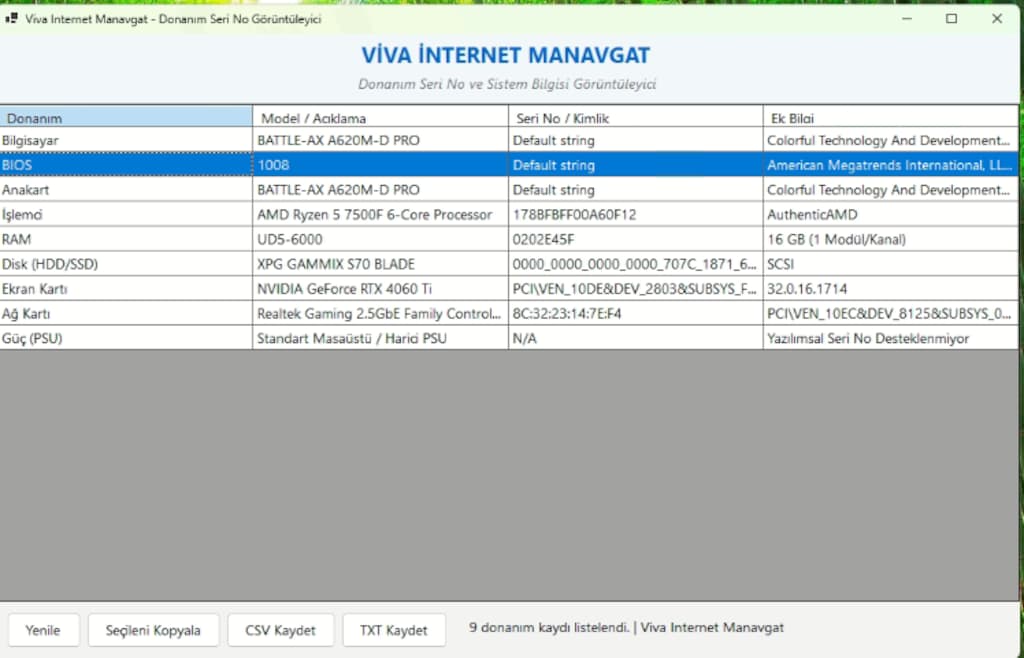Click AuthenticAMD info cell
Screen dimensions: 1024x658
click(x=891, y=215)
